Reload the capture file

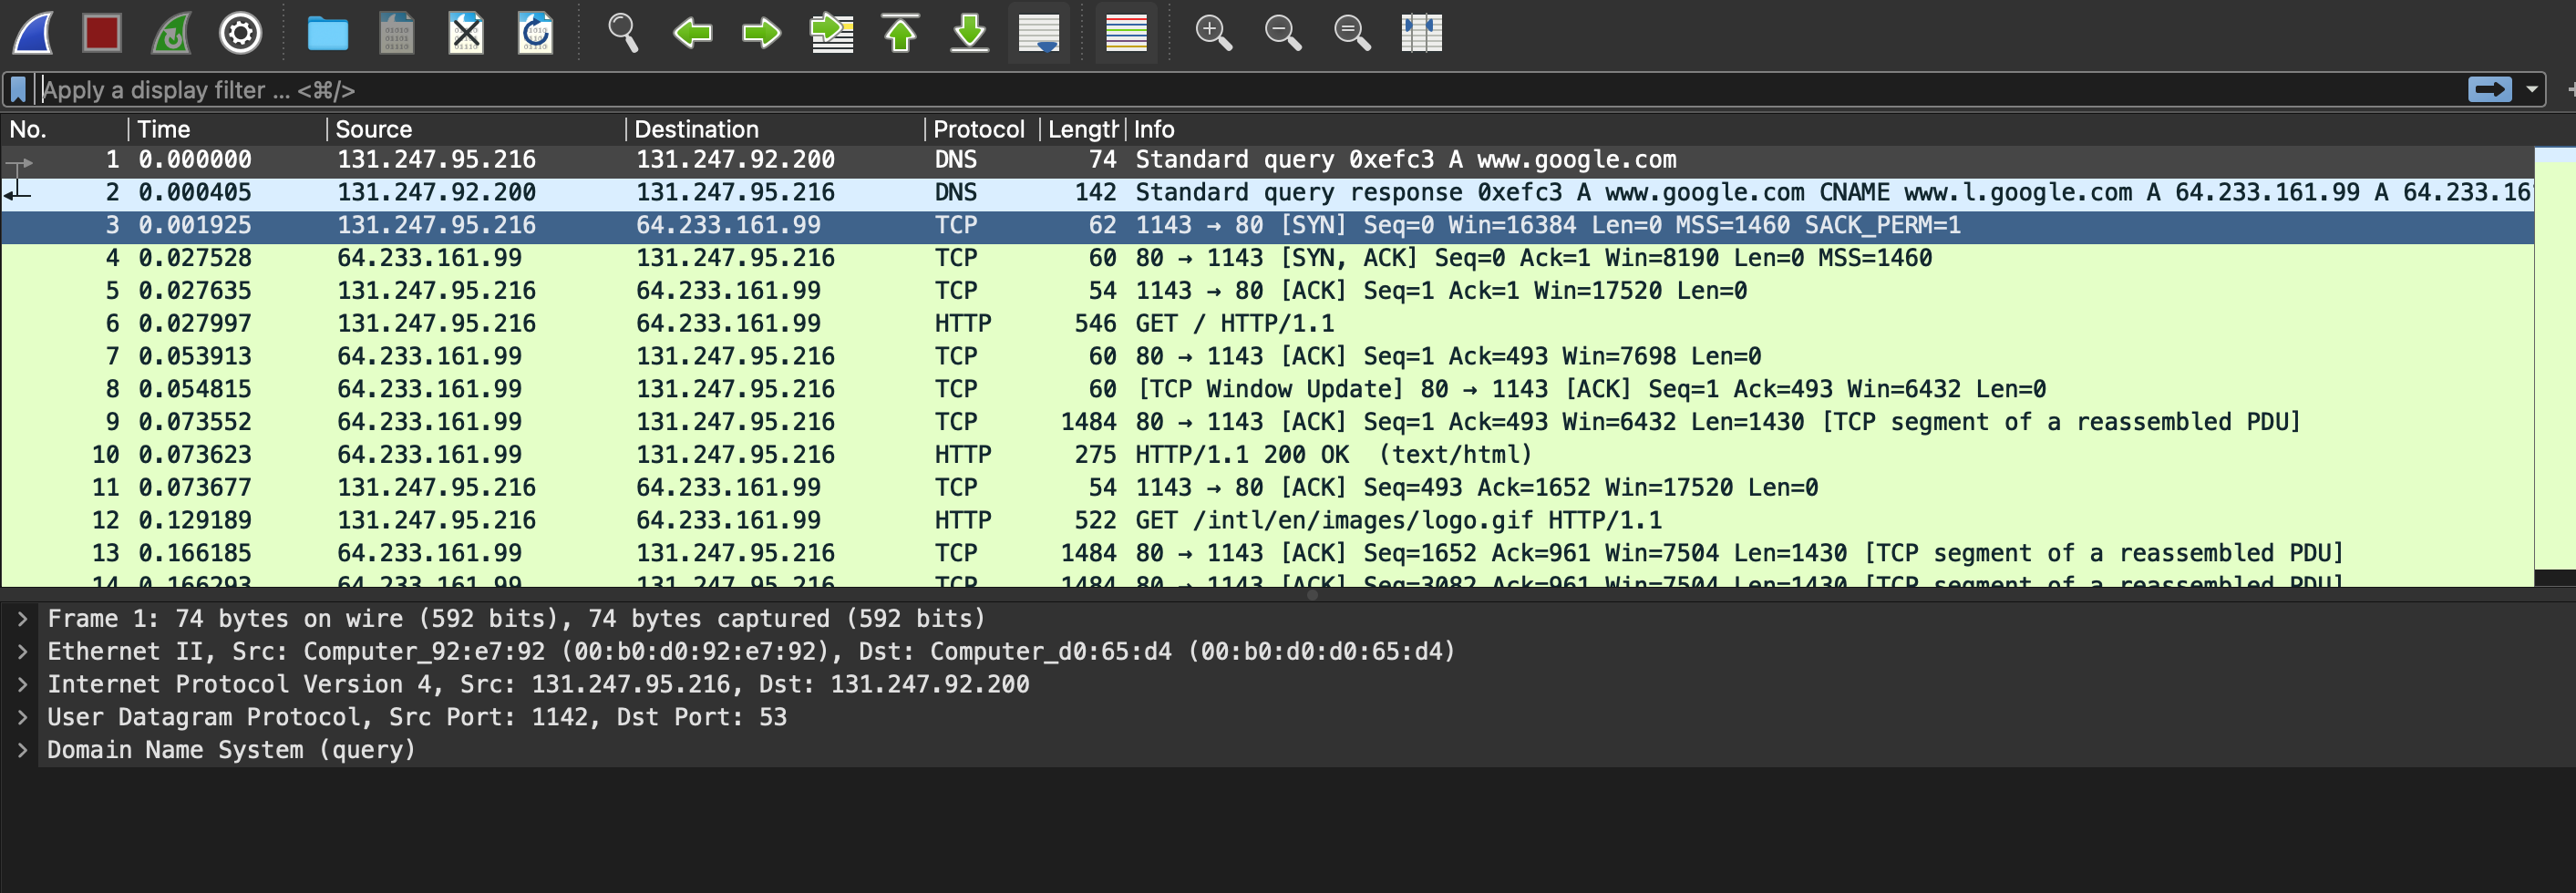[535, 33]
